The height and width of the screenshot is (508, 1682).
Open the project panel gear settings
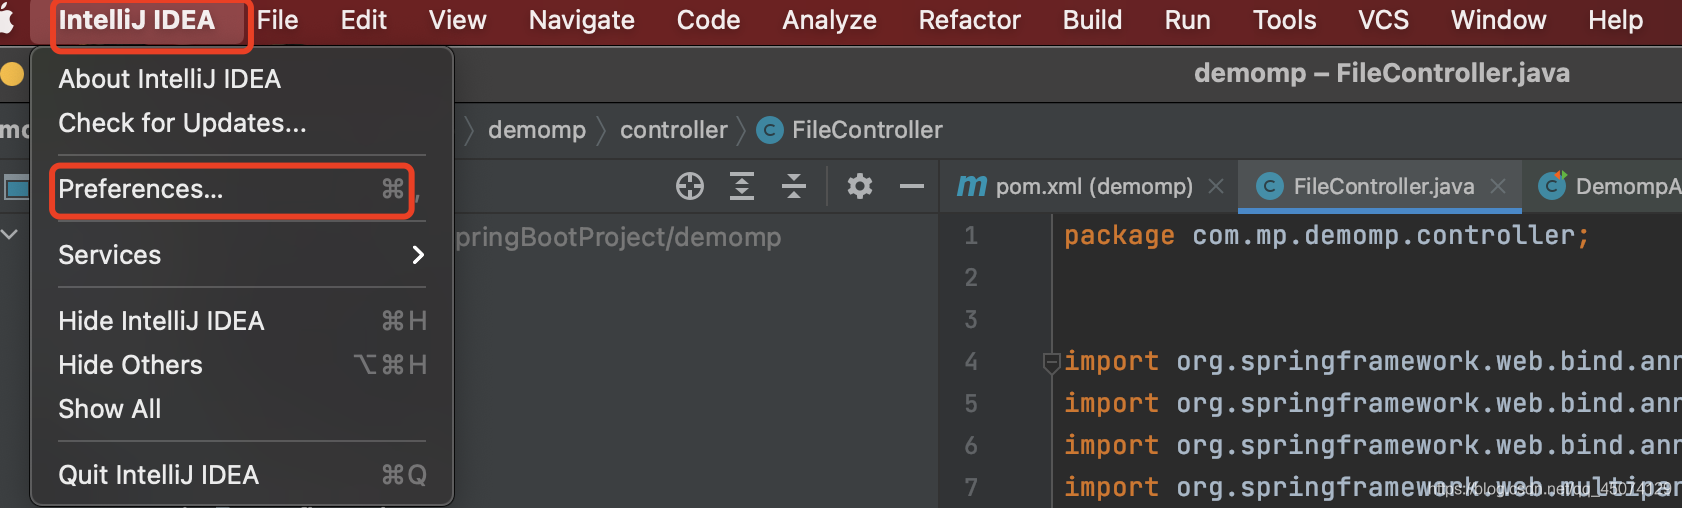point(860,186)
